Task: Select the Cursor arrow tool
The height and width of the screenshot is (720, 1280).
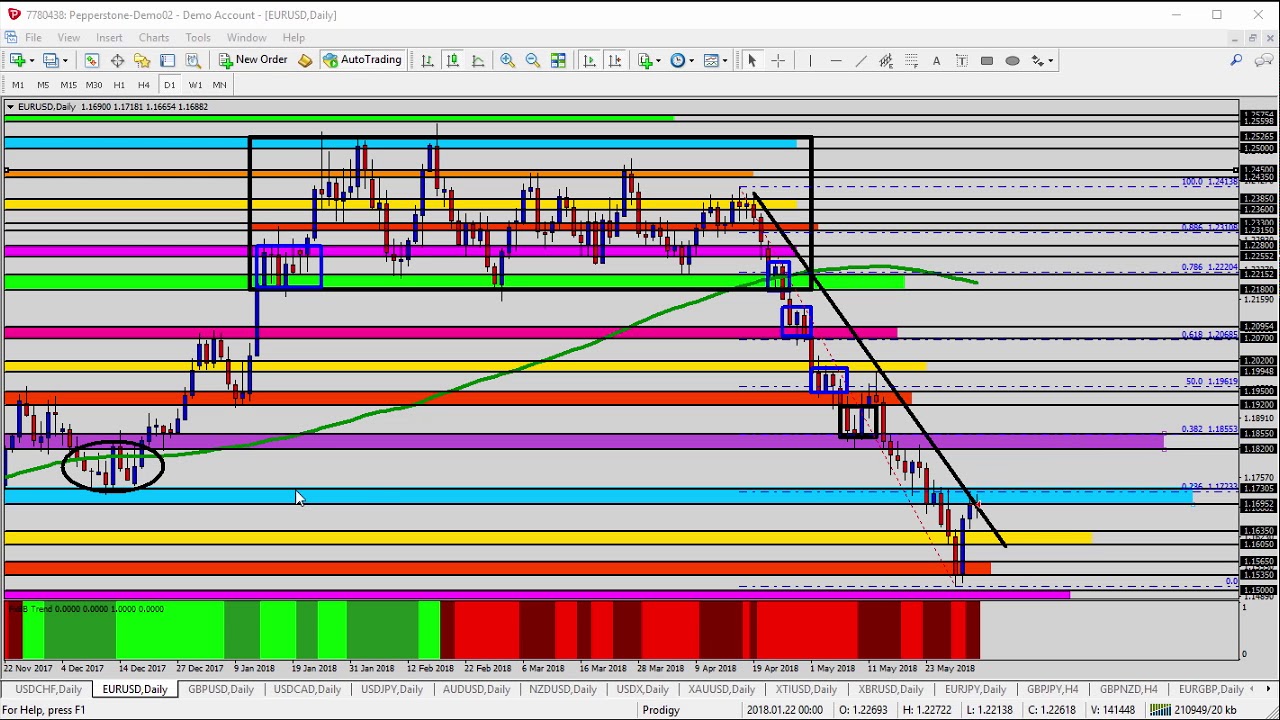Action: pos(752,60)
